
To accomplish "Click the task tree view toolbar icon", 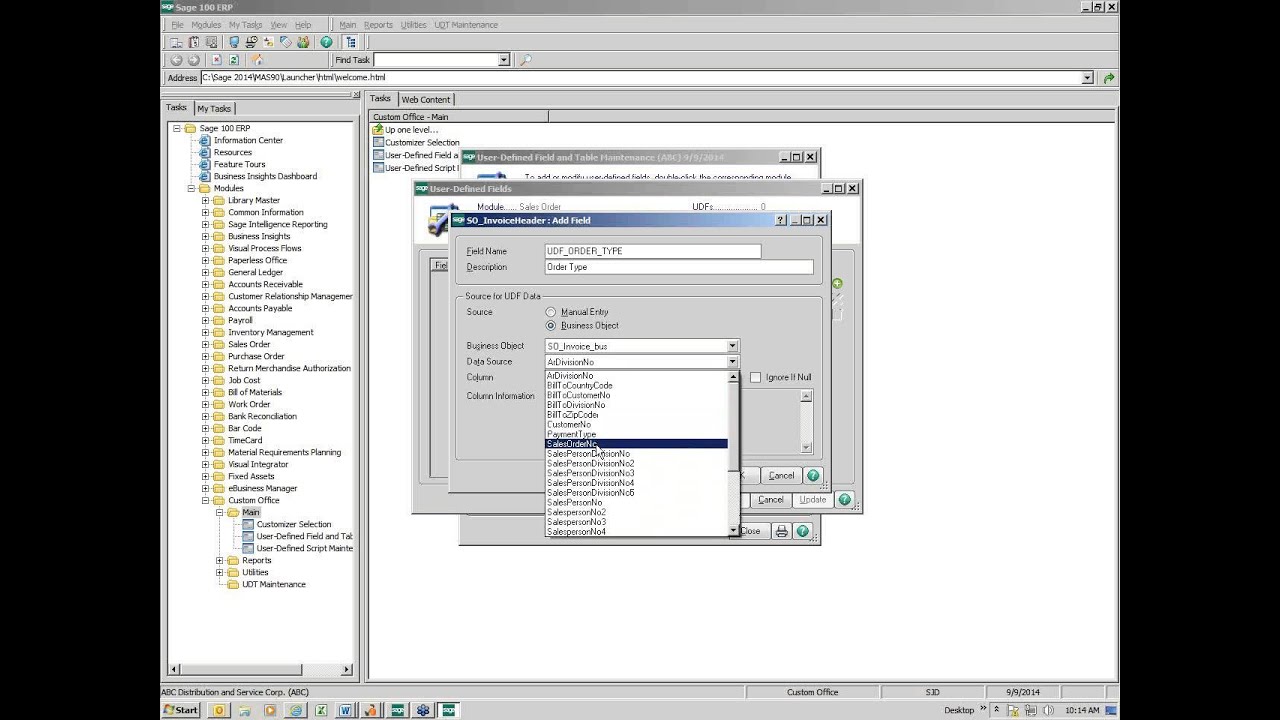I will click(x=351, y=42).
